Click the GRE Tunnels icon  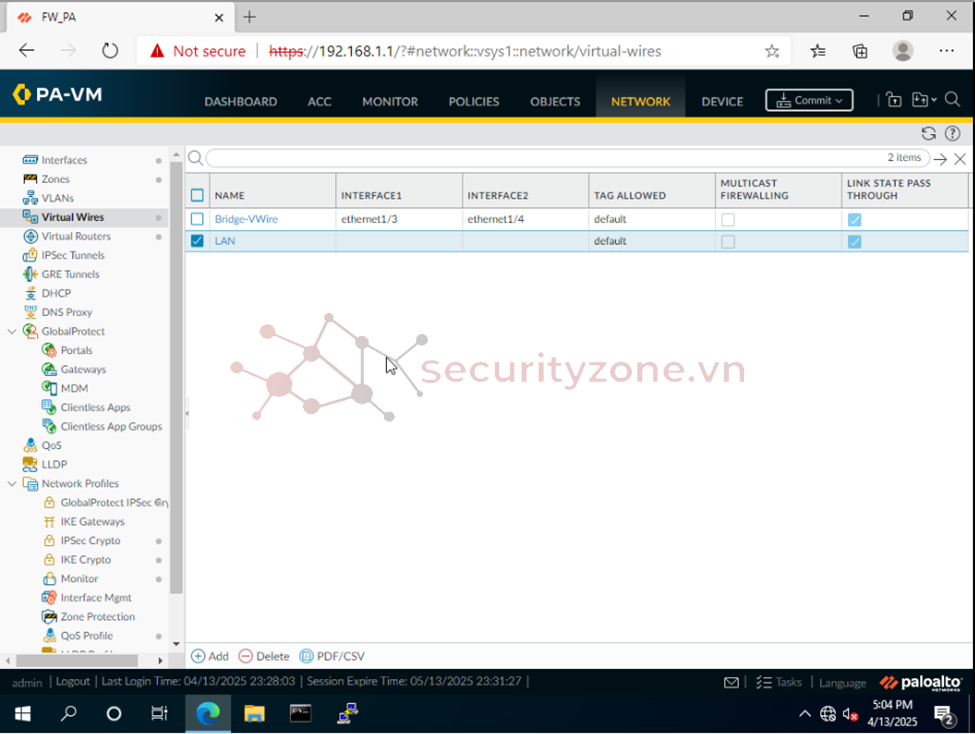click(x=30, y=274)
